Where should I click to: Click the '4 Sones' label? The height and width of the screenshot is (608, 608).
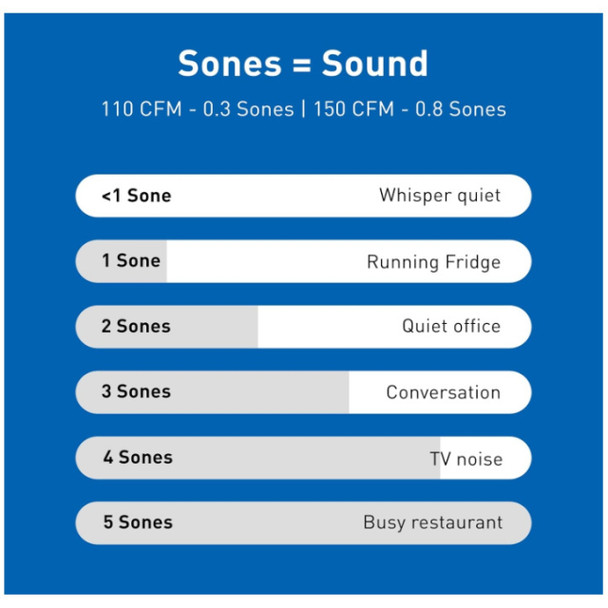[138, 458]
